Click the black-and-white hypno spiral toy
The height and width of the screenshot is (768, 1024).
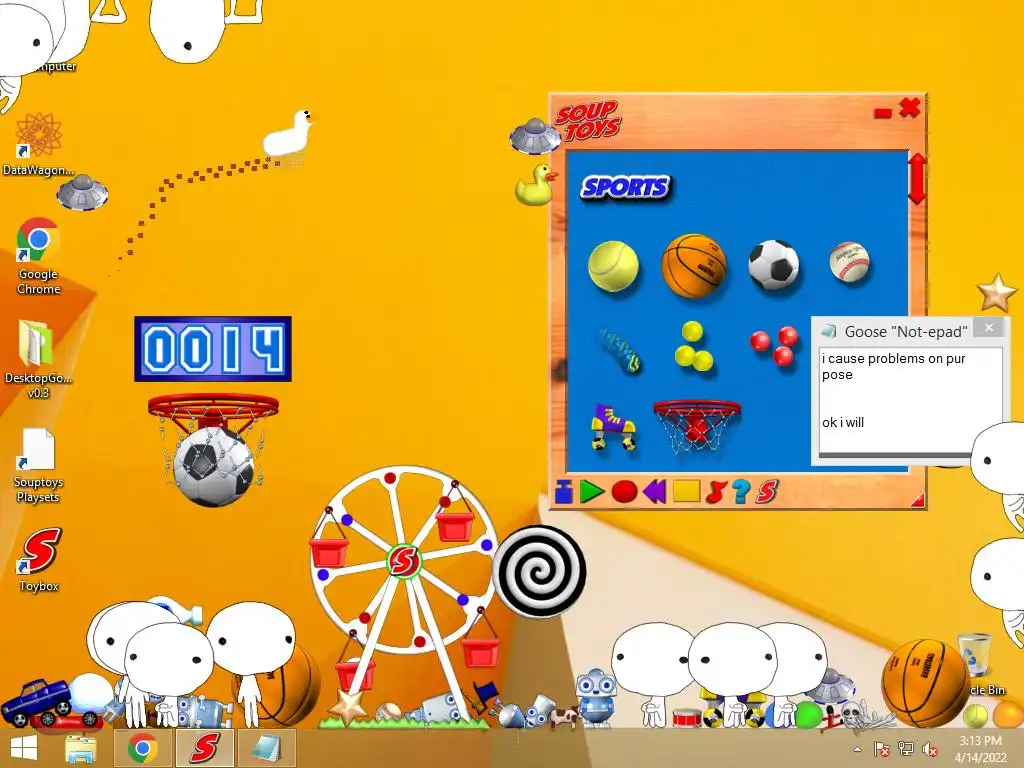tap(539, 571)
